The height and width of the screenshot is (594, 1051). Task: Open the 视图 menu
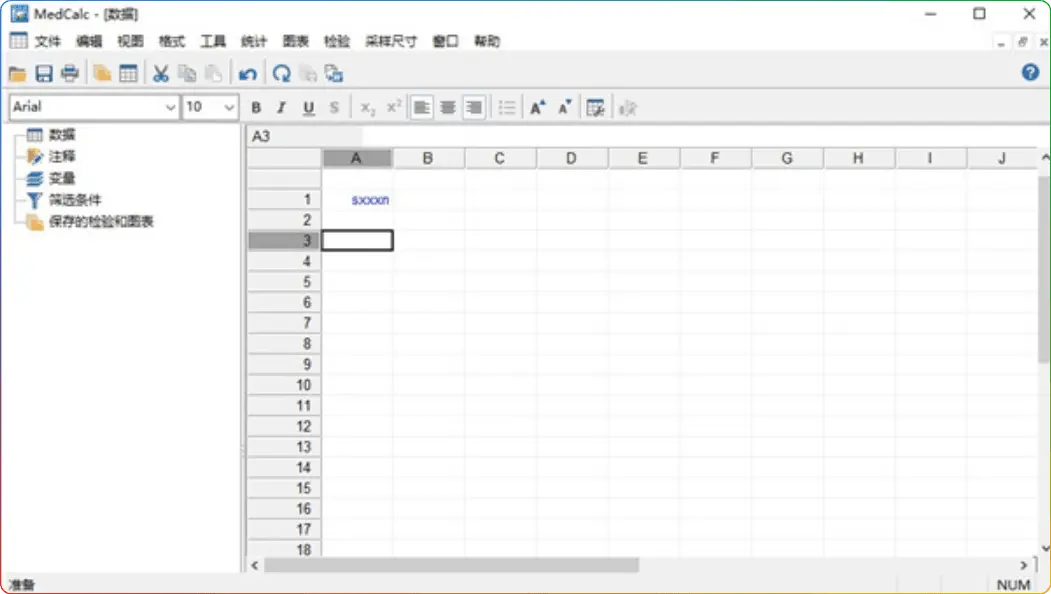tap(130, 42)
